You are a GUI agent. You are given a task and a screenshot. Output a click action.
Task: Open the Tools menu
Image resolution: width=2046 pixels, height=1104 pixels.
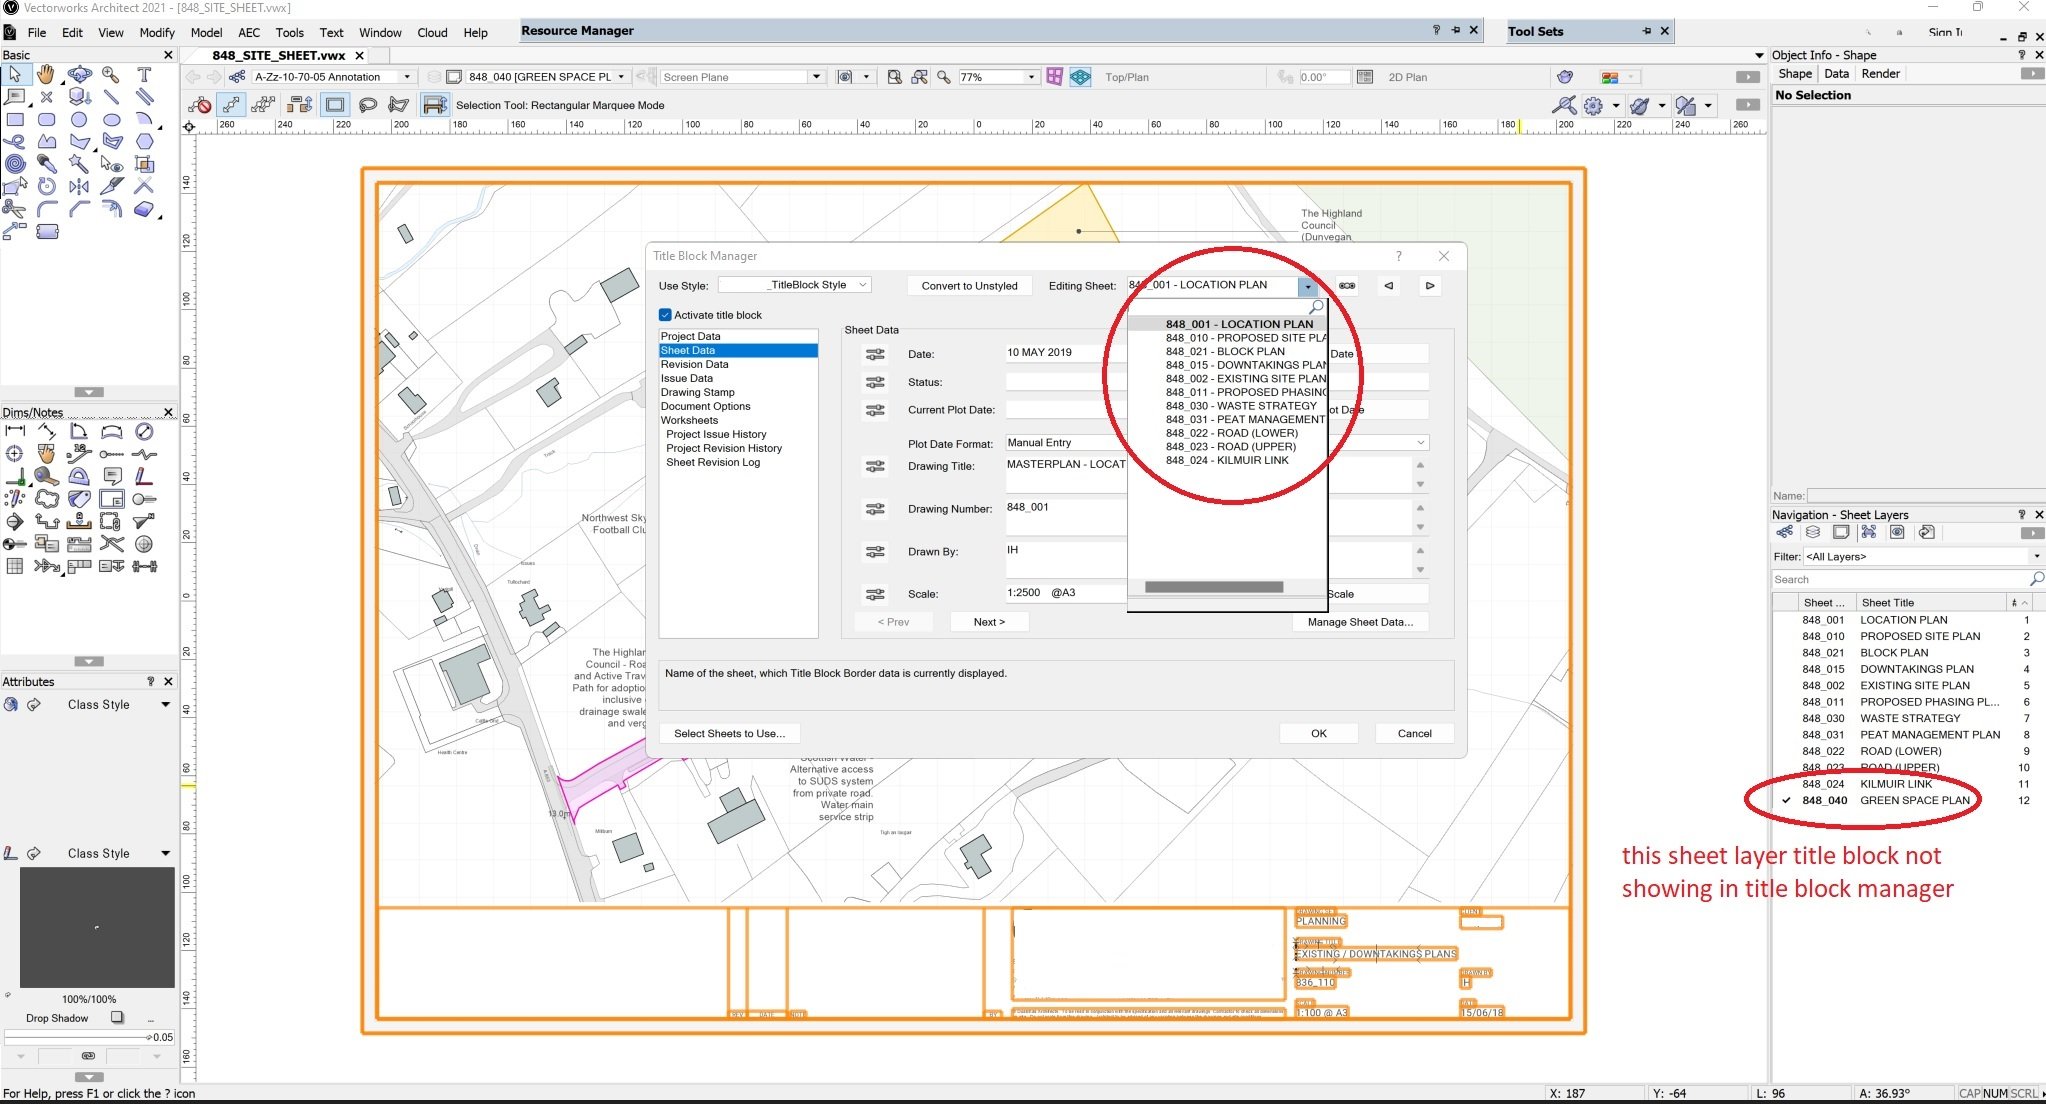289,32
